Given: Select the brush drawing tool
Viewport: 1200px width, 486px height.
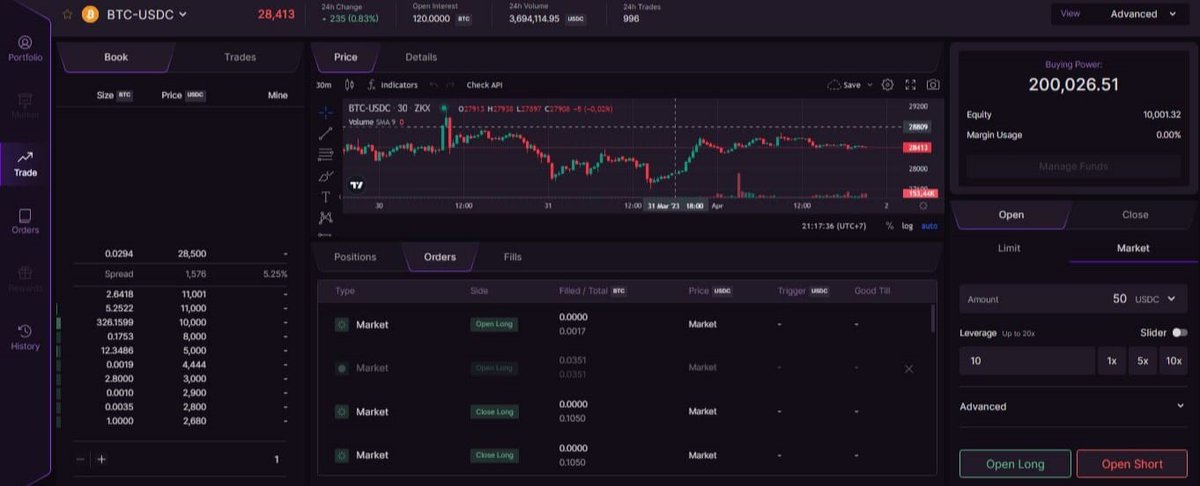Looking at the screenshot, I should (325, 175).
